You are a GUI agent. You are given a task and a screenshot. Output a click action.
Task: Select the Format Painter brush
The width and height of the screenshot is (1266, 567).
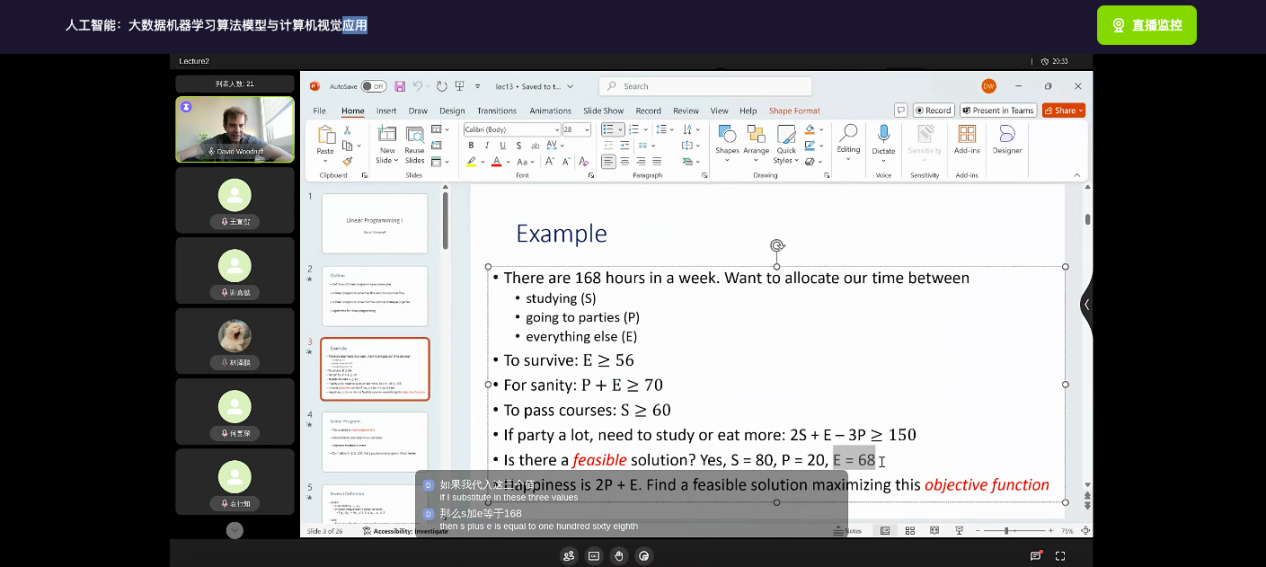(347, 160)
